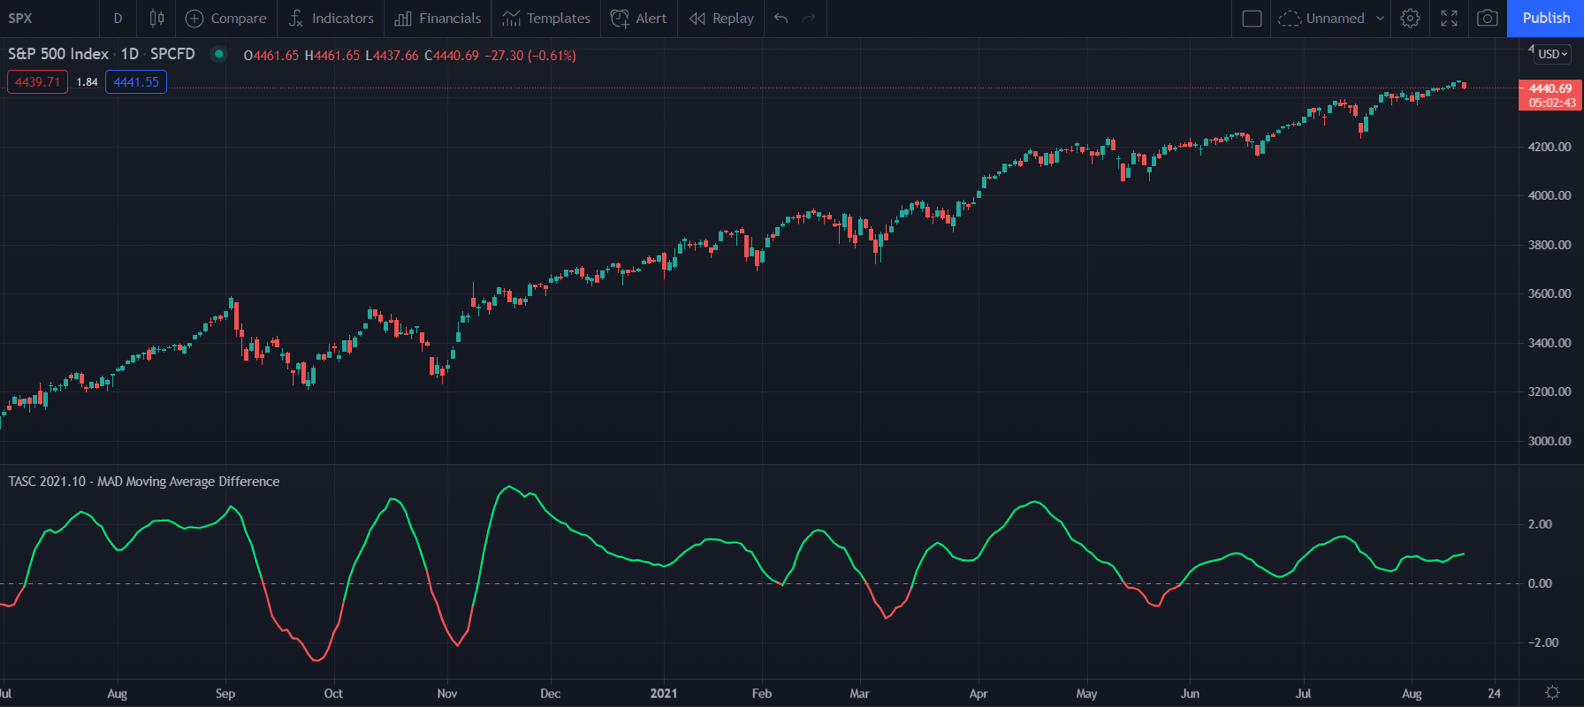The image size is (1585, 708).
Task: Enter fullscreen mode
Action: pyautogui.click(x=1449, y=18)
